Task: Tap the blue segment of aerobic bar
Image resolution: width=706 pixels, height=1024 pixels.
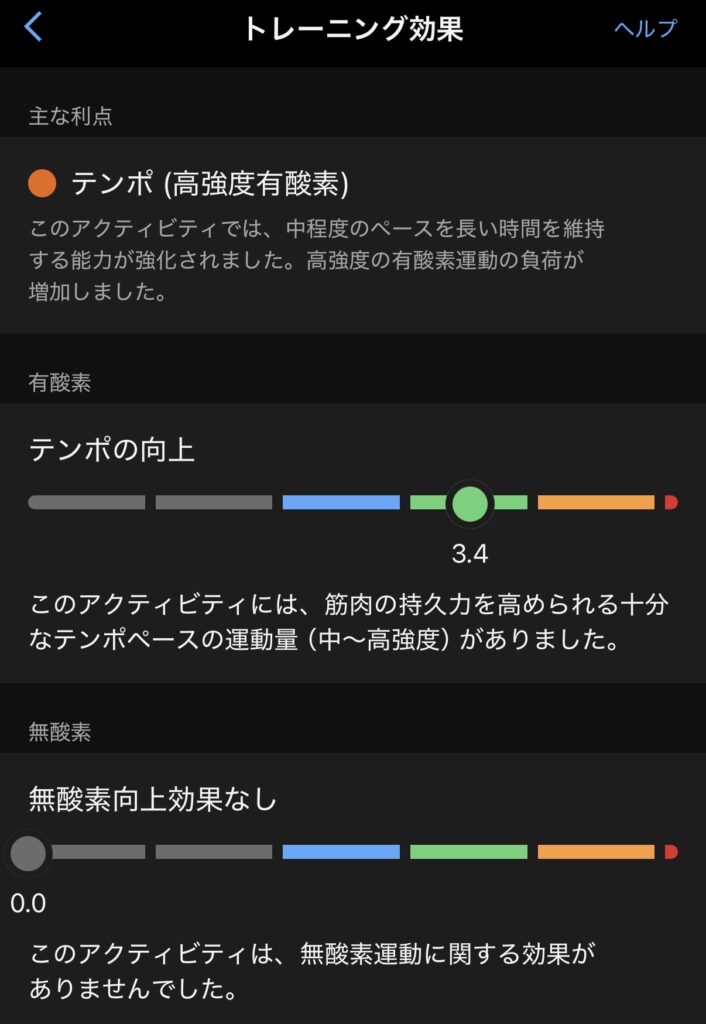Action: [341, 502]
